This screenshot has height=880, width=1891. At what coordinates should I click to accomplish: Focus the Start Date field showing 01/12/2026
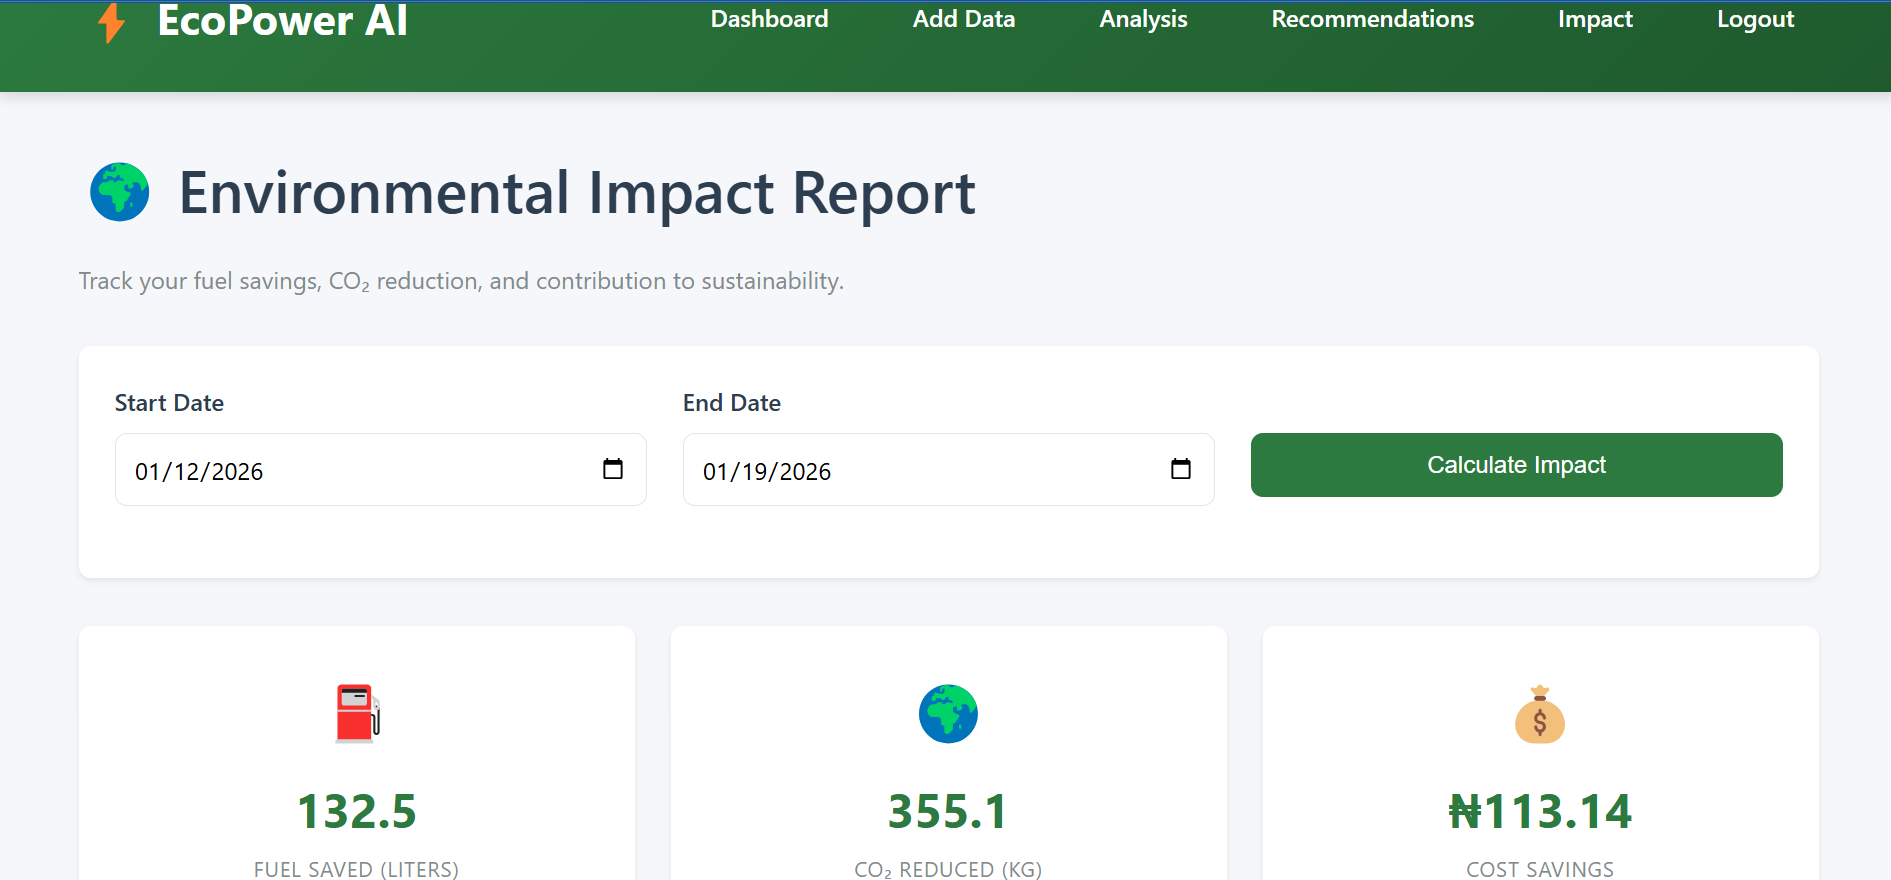point(380,470)
